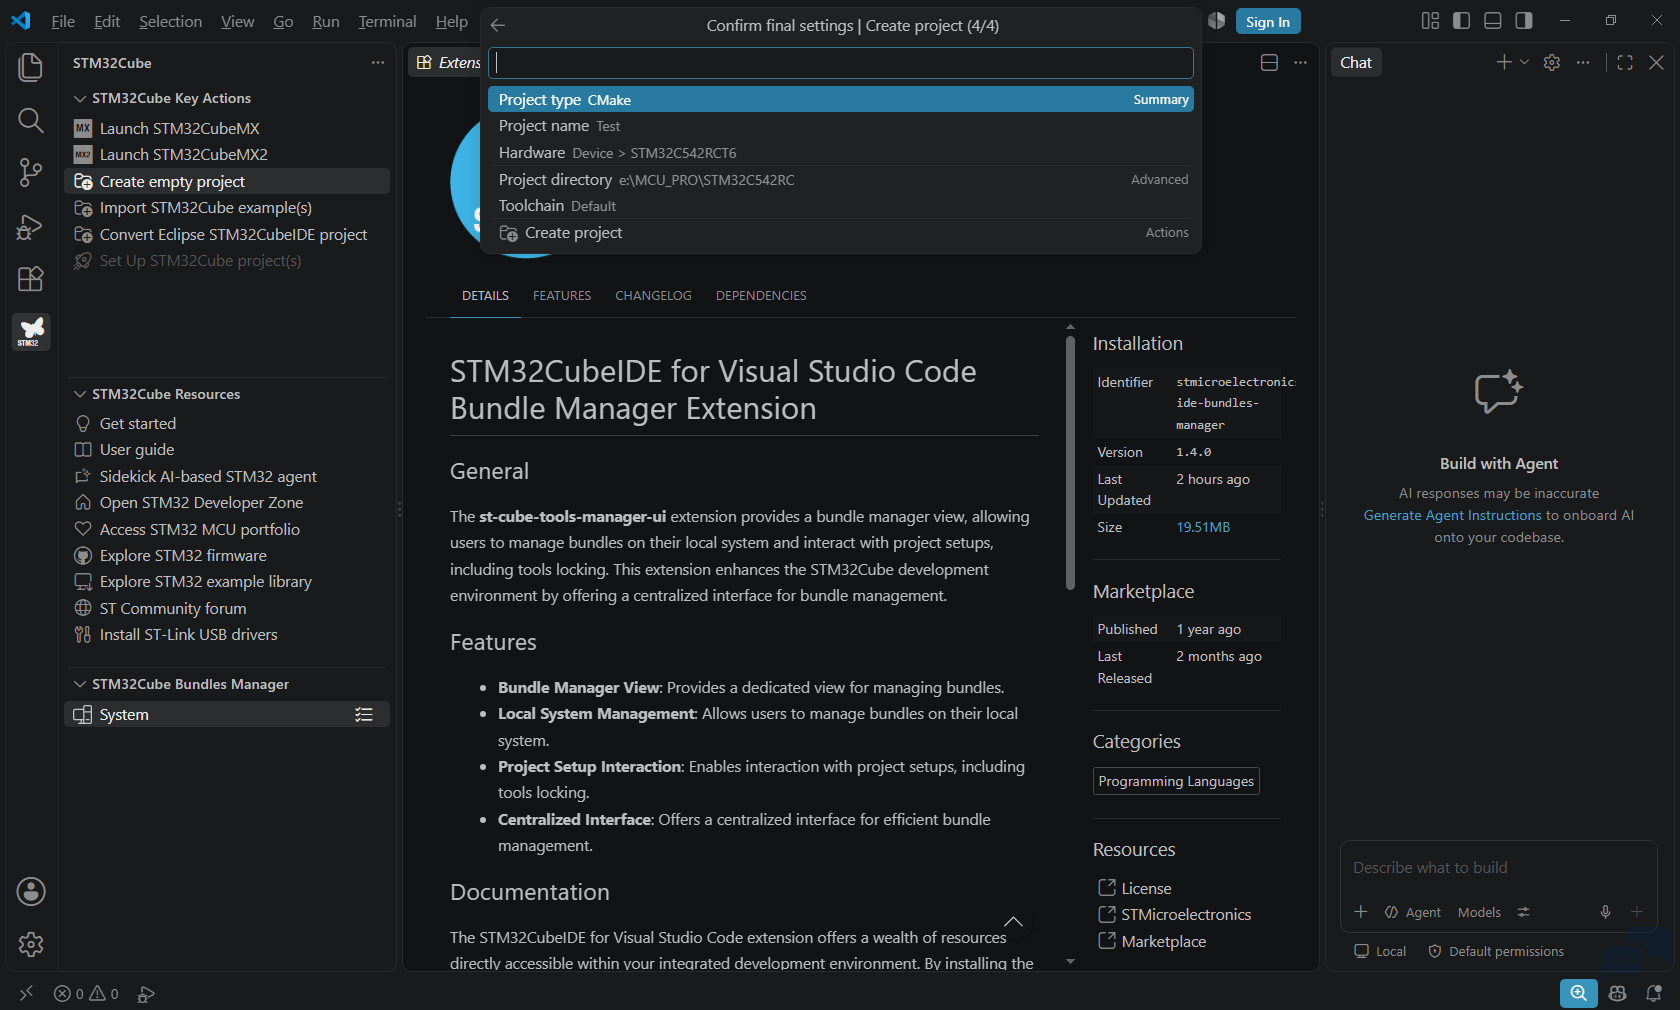Open the remote window indicator in status bar
The width and height of the screenshot is (1680, 1010).
coord(26,993)
